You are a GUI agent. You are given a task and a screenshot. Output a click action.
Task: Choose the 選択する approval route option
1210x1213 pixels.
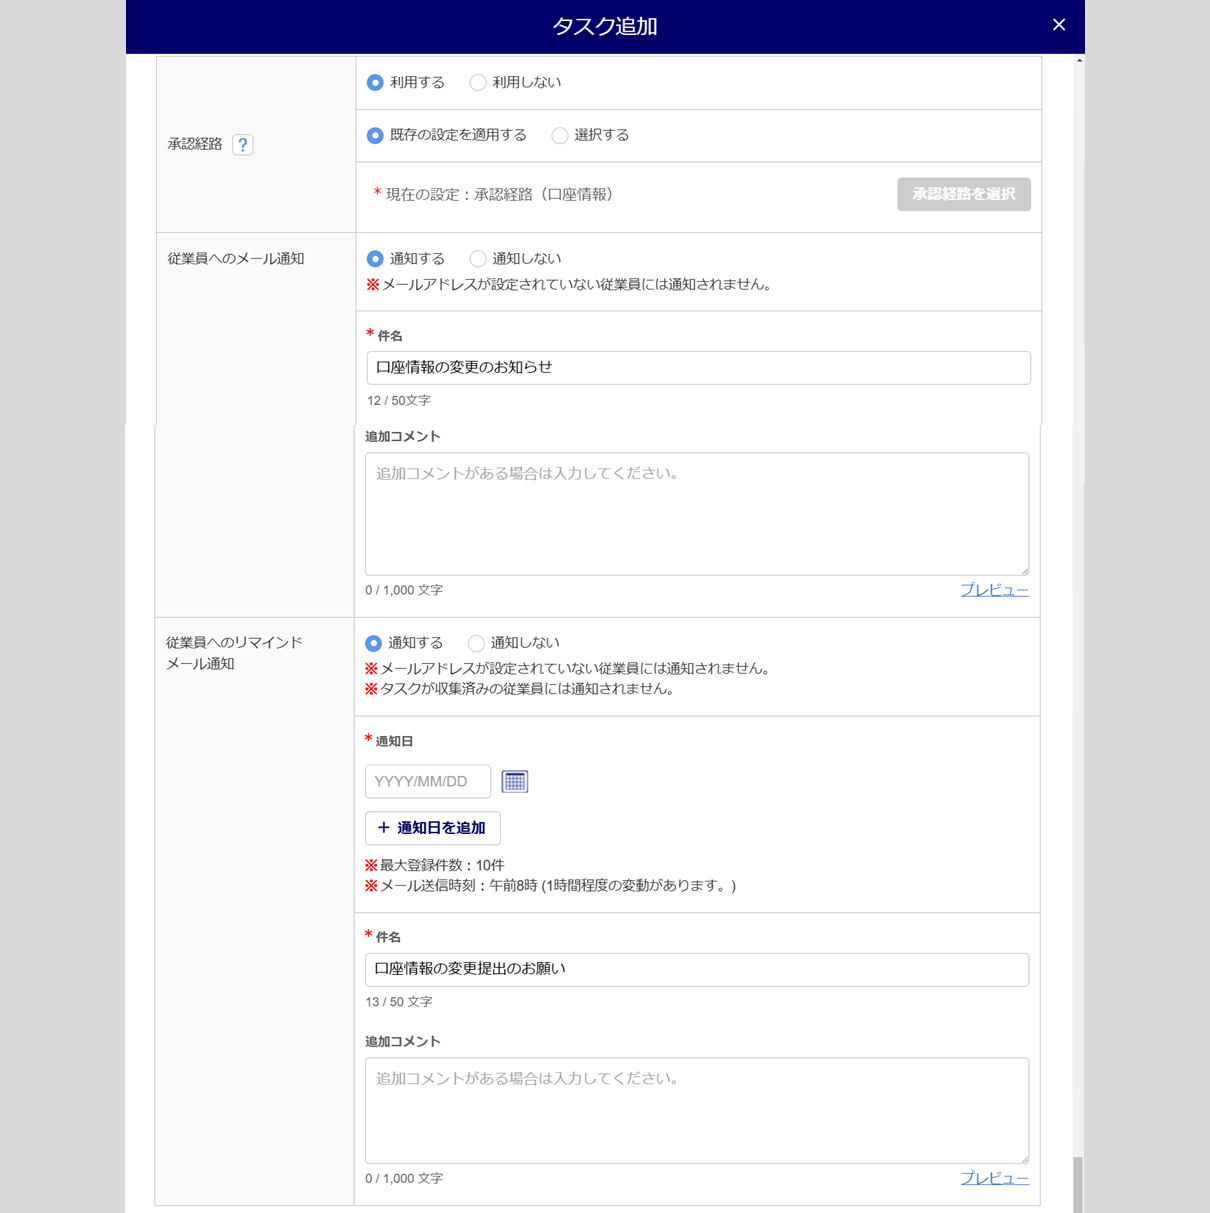[x=560, y=136]
